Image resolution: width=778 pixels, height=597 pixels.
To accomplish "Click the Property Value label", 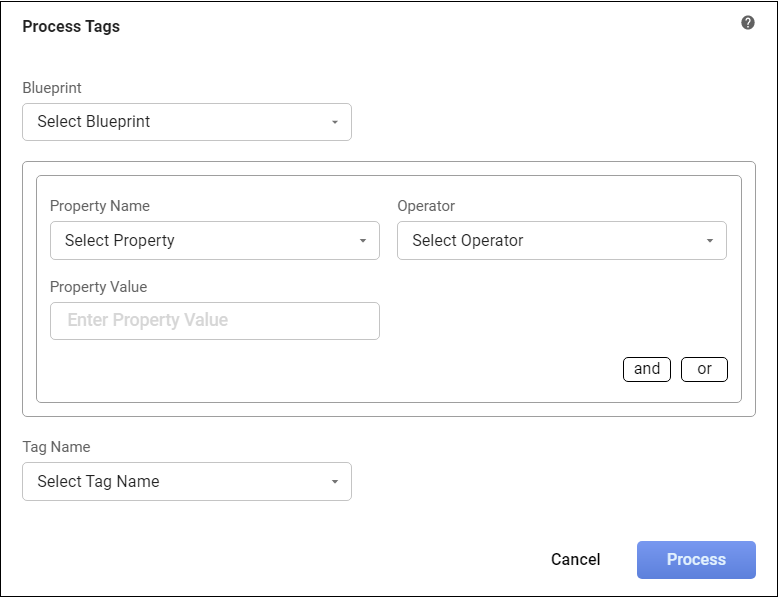I will point(98,287).
